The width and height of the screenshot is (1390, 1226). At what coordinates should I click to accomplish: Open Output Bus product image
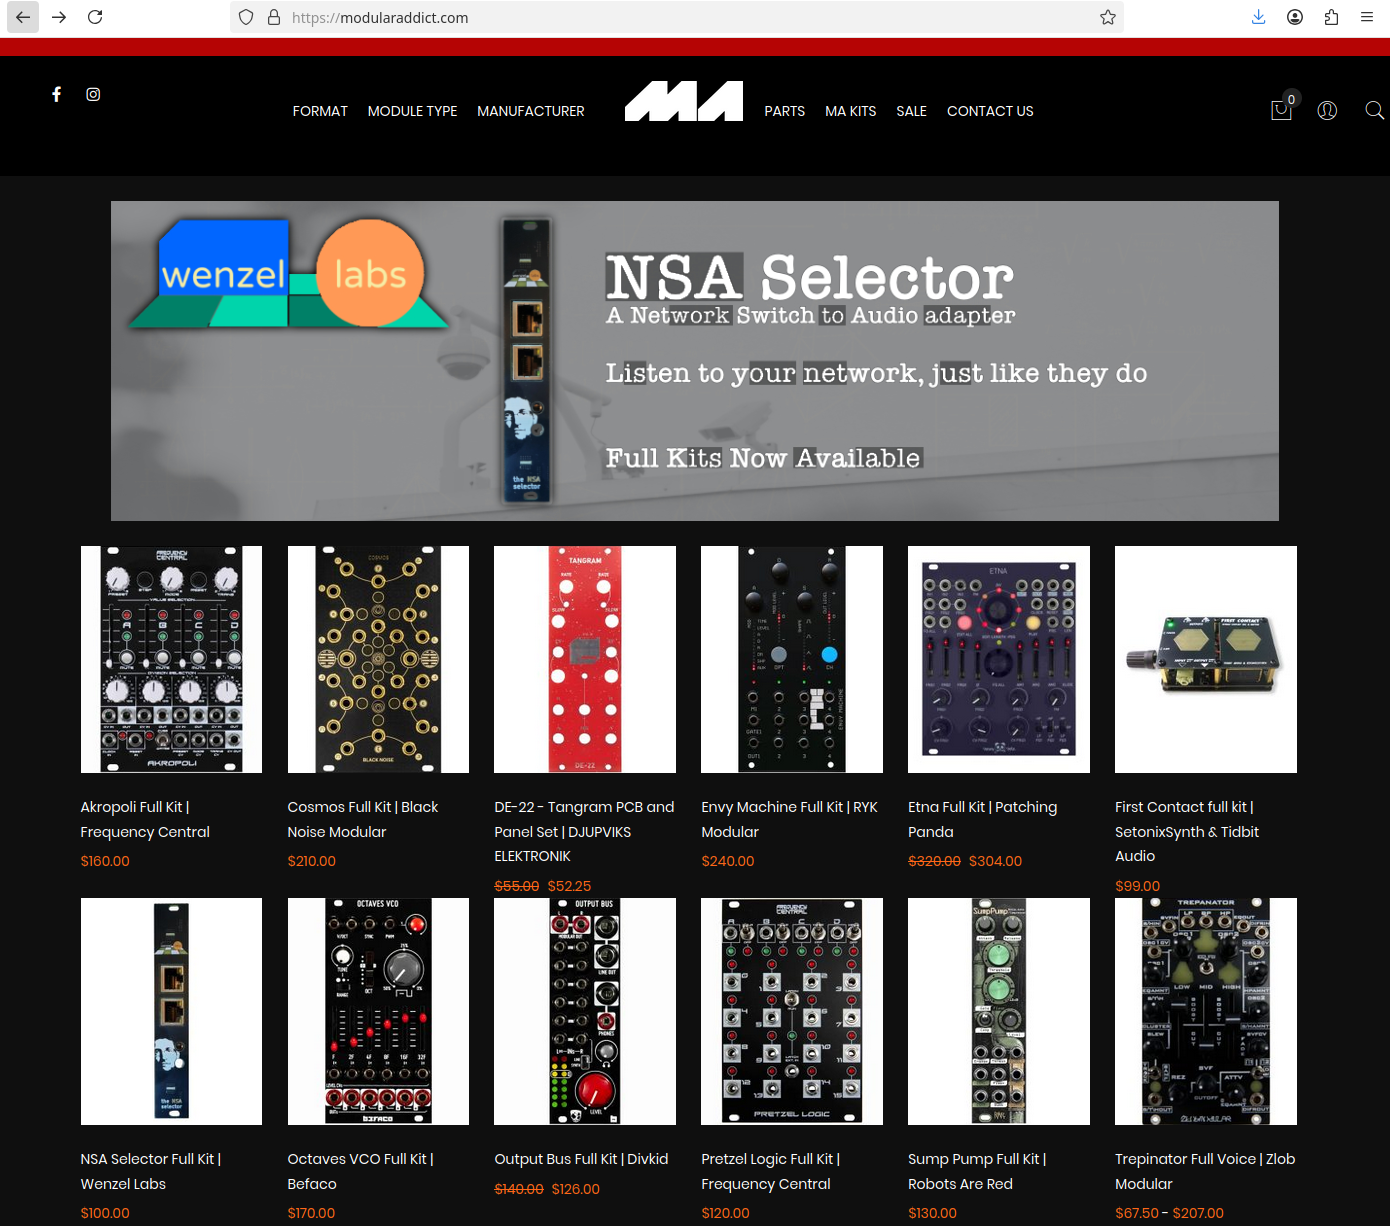(x=585, y=1011)
